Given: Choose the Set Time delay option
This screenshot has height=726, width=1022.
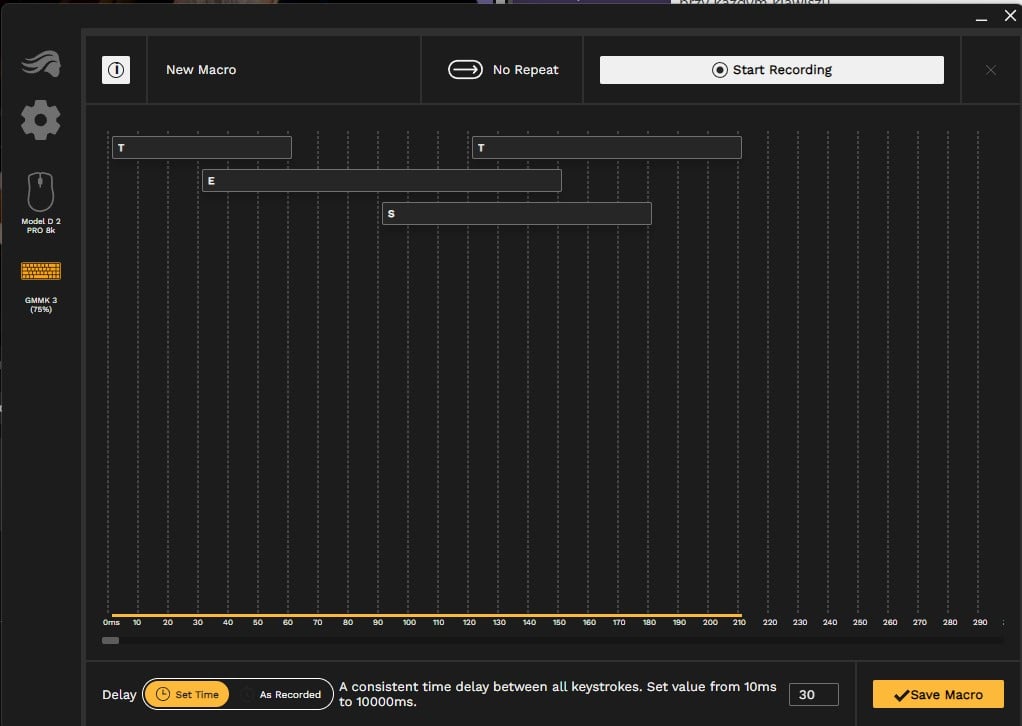Looking at the screenshot, I should (x=187, y=695).
